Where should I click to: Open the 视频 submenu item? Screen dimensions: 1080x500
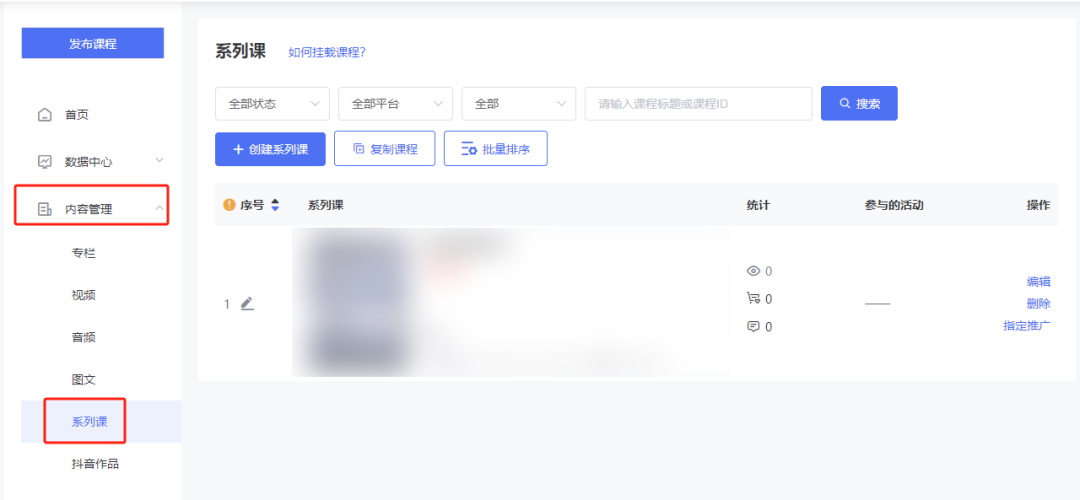tap(83, 295)
